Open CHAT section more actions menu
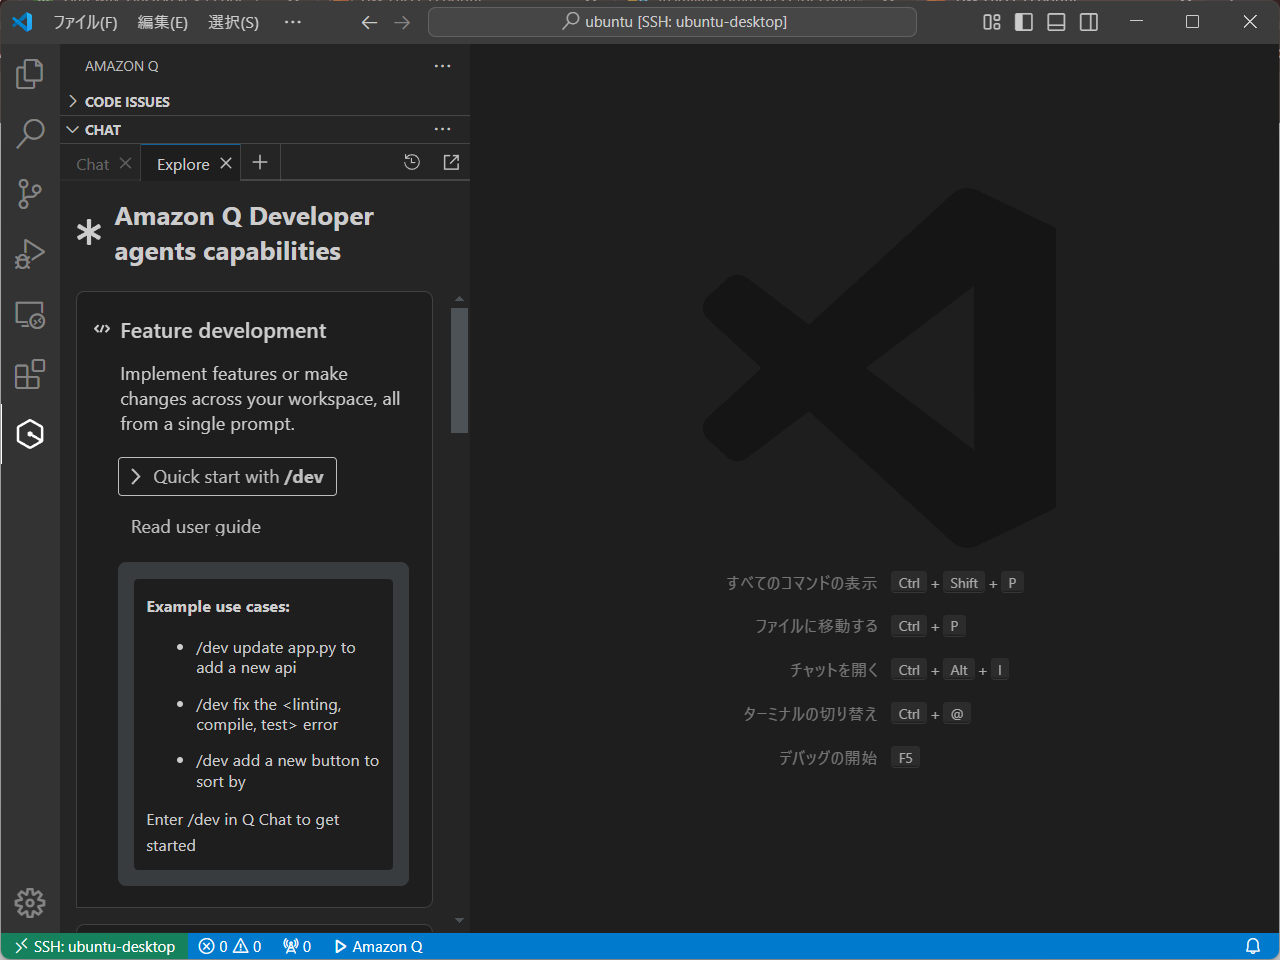This screenshot has height=960, width=1280. [442, 129]
